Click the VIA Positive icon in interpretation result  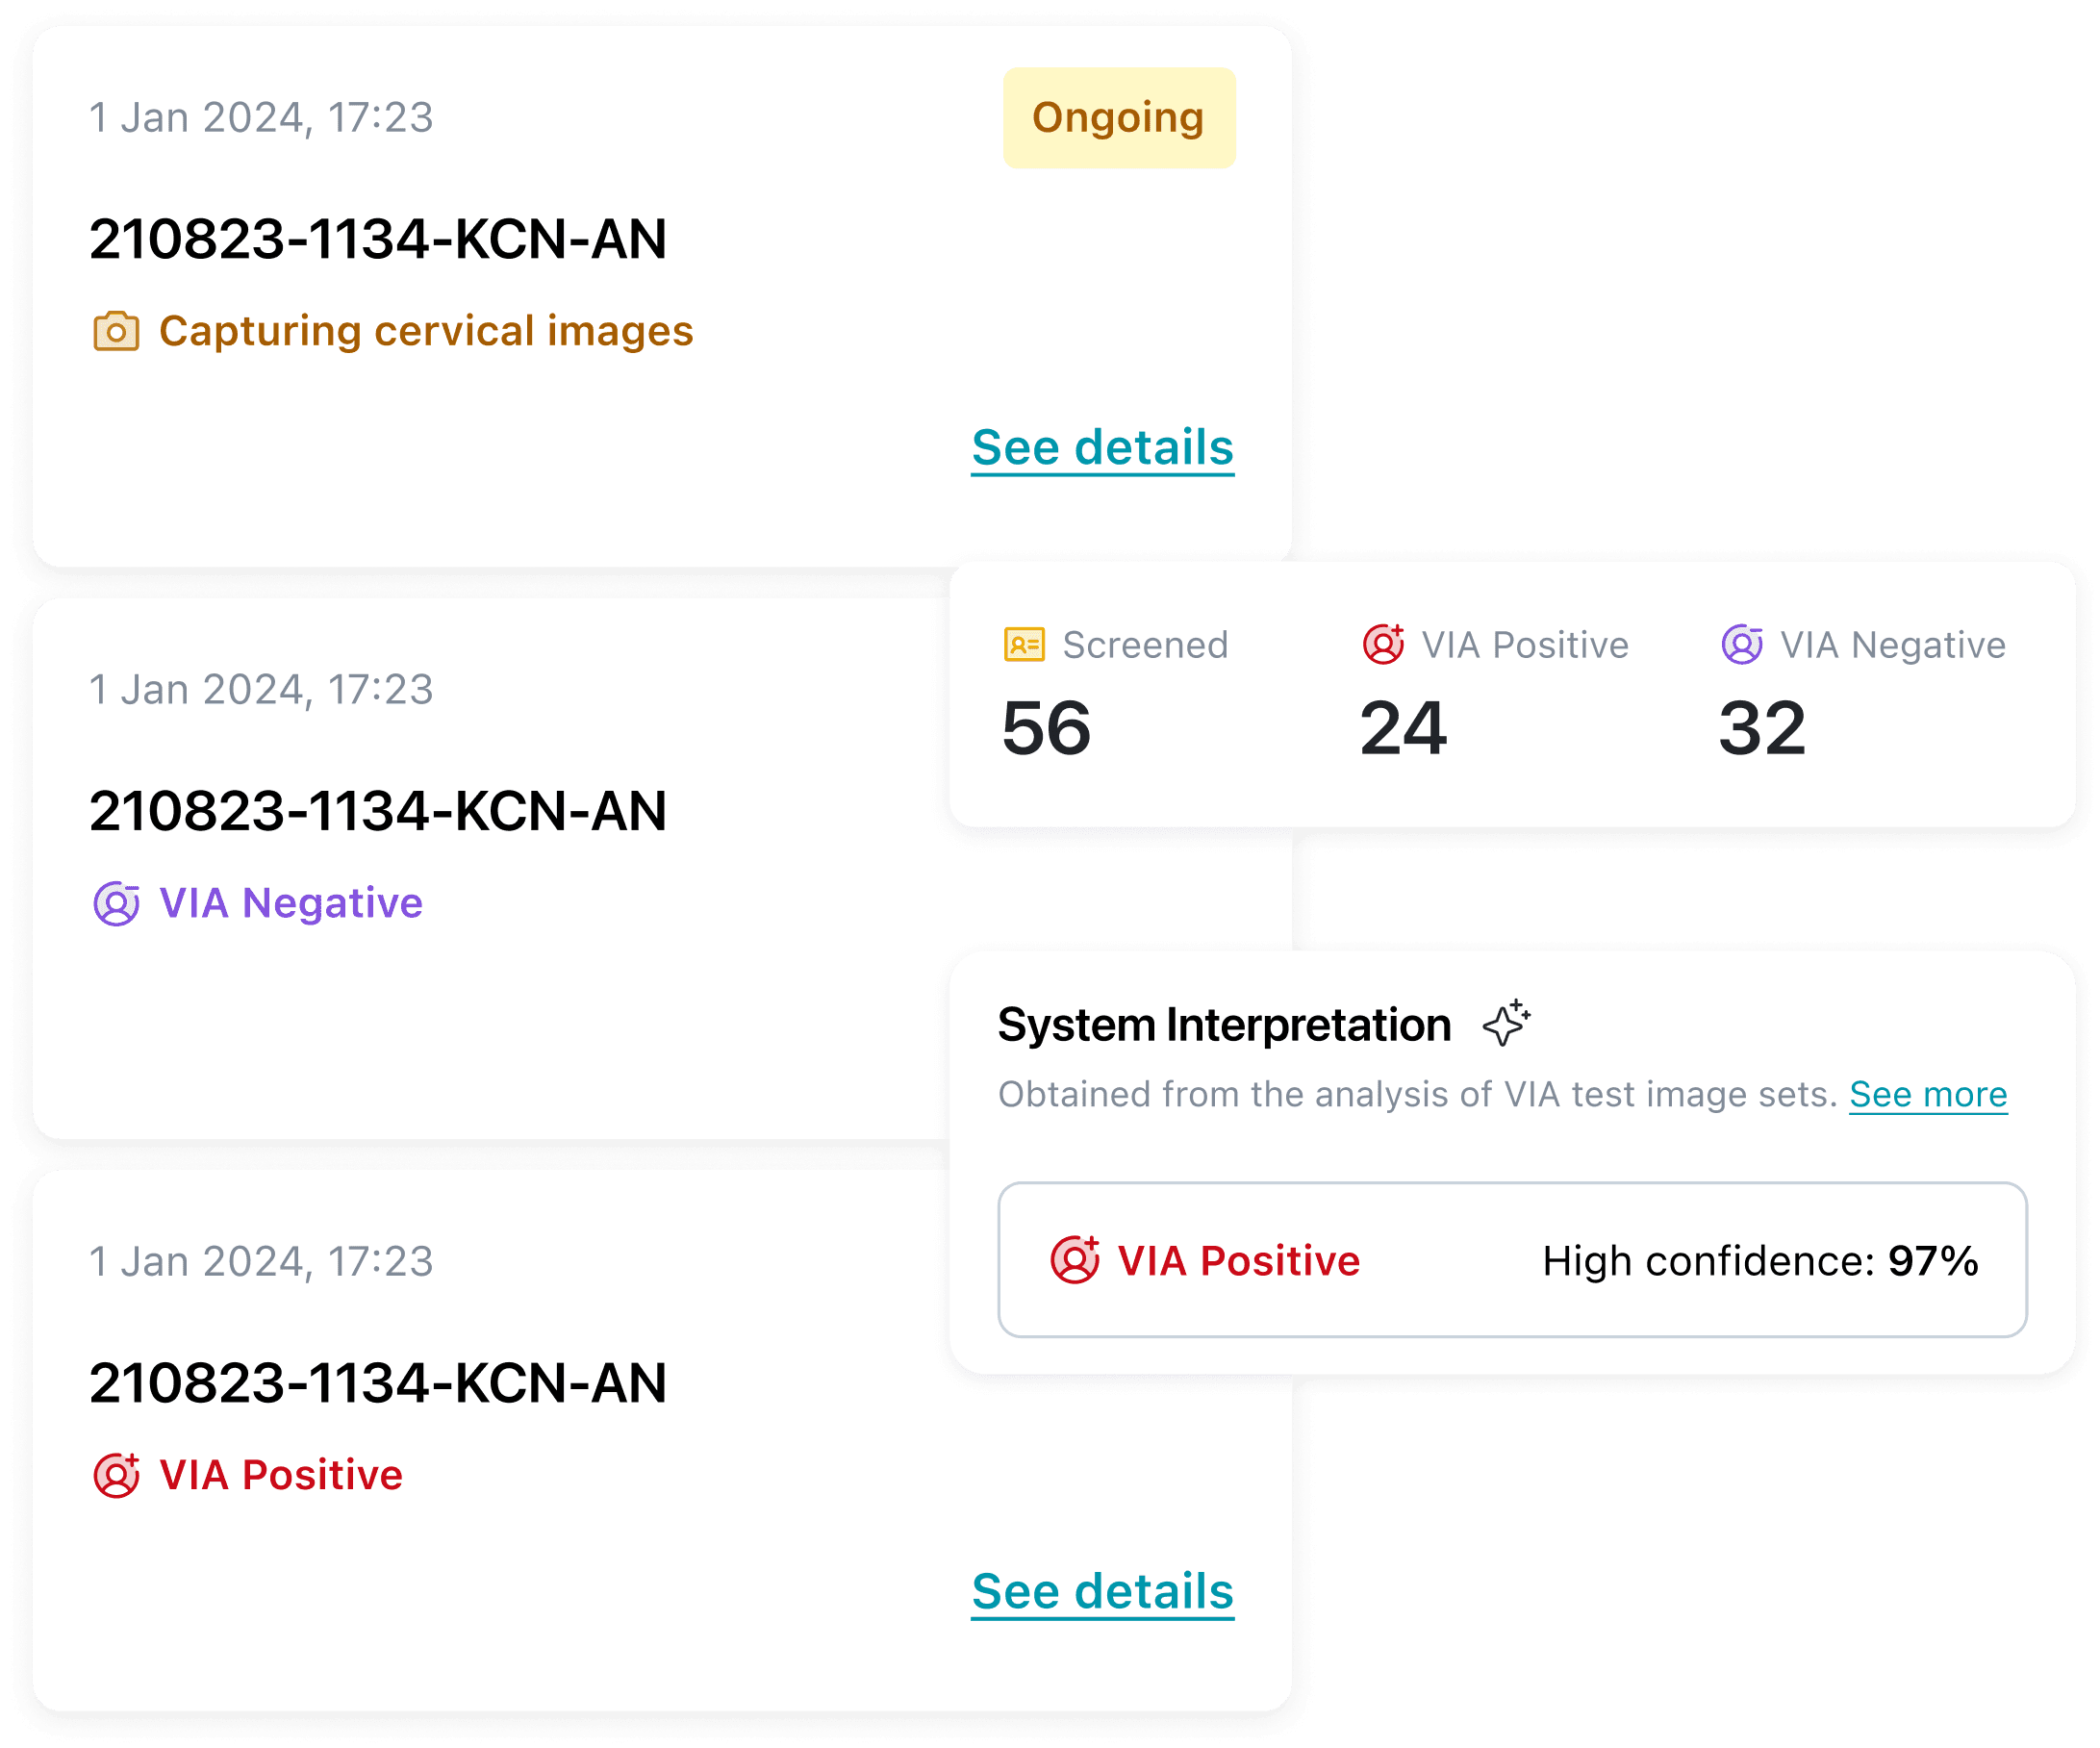(x=1074, y=1260)
